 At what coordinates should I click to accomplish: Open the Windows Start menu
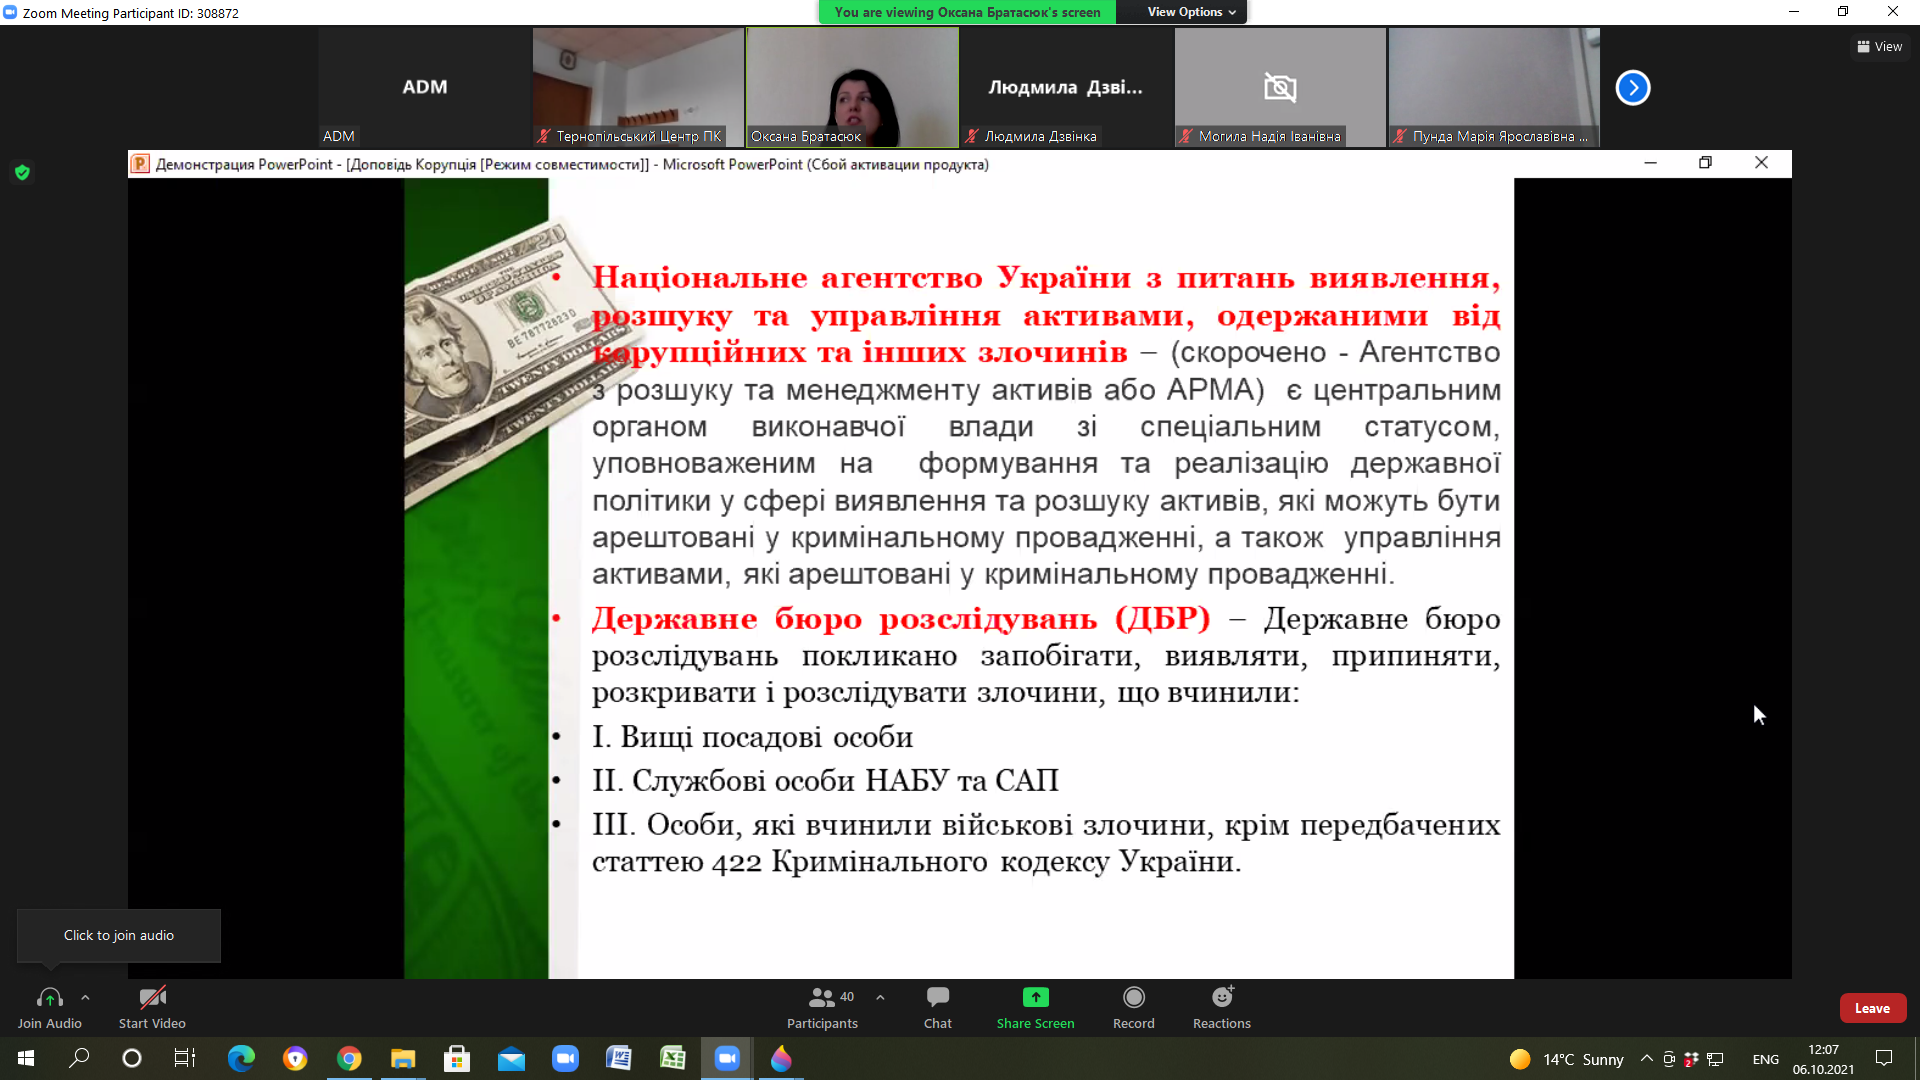[26, 1058]
